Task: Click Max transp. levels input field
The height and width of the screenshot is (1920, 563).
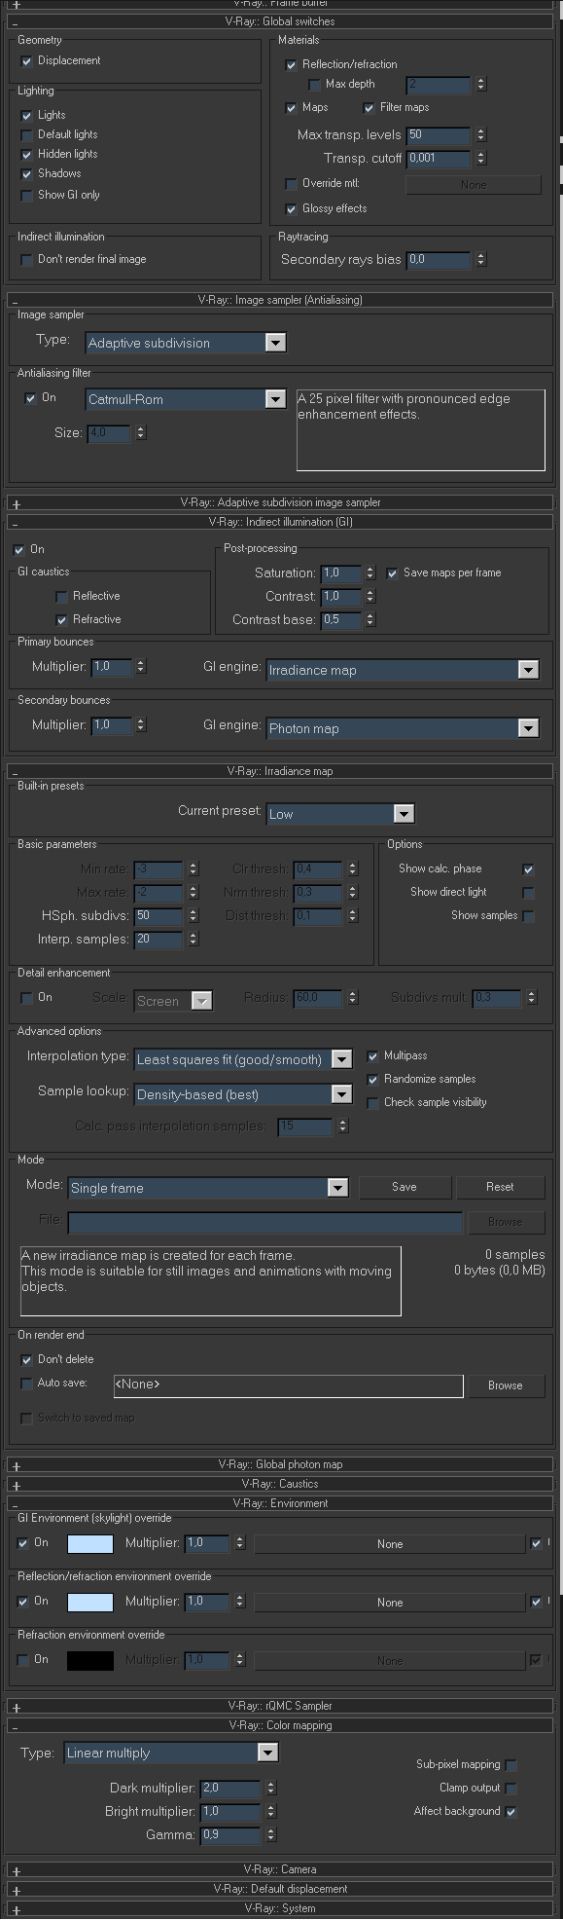Action: pyautogui.click(x=438, y=135)
